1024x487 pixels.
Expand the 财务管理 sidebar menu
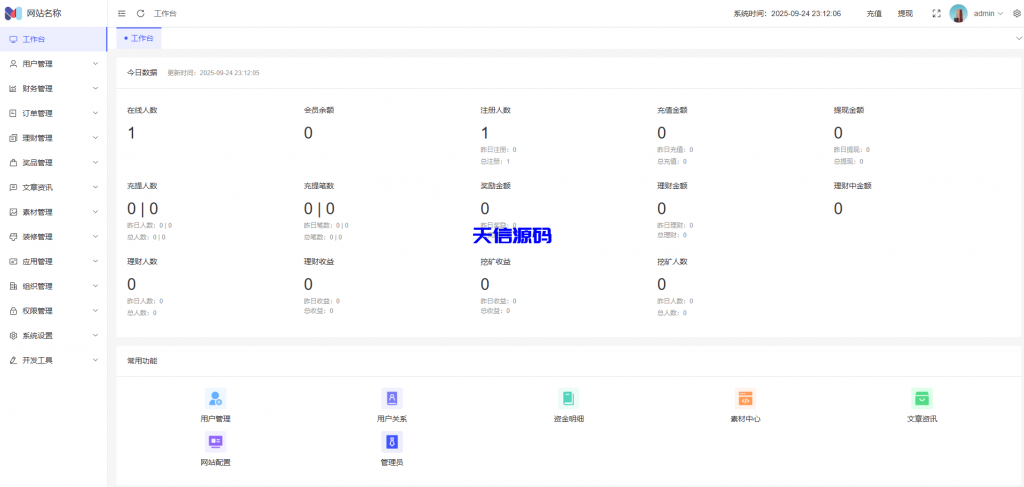click(53, 89)
